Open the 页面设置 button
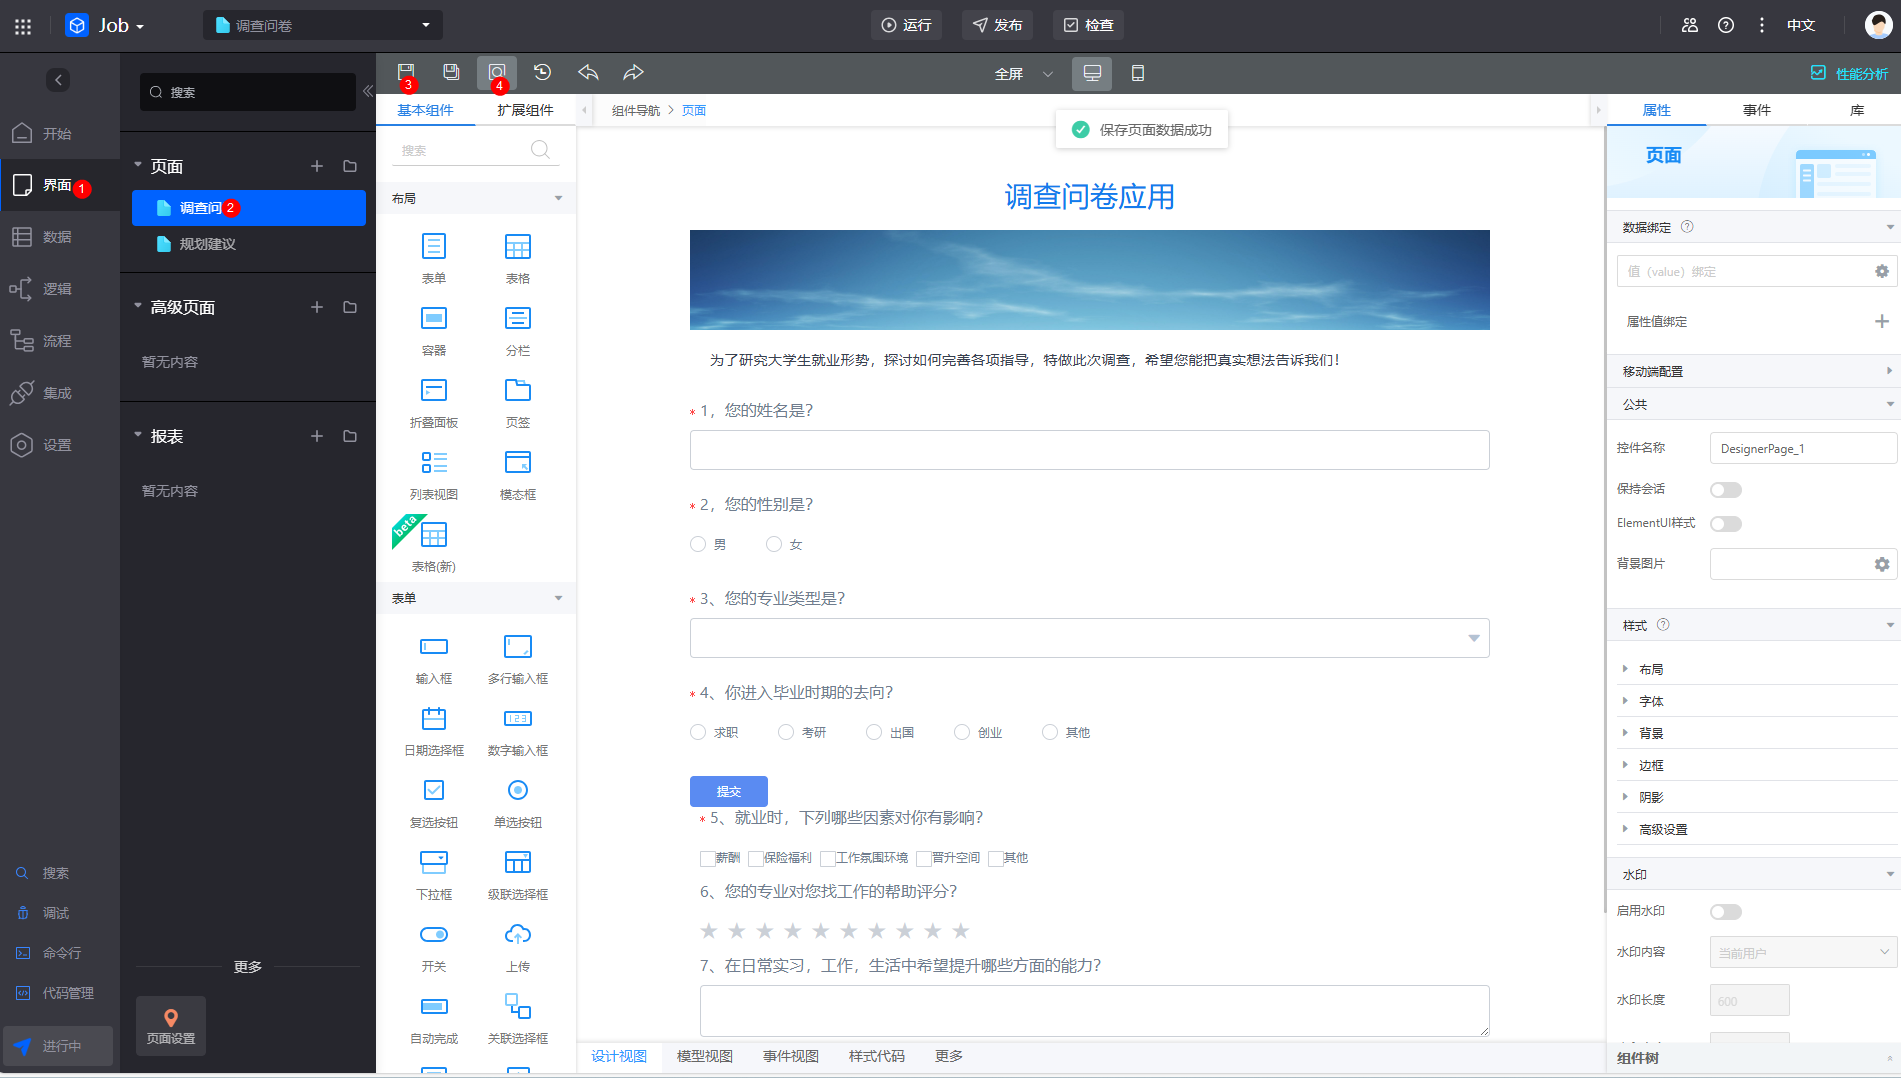Screen dimensions: 1901x1078 (171, 1026)
